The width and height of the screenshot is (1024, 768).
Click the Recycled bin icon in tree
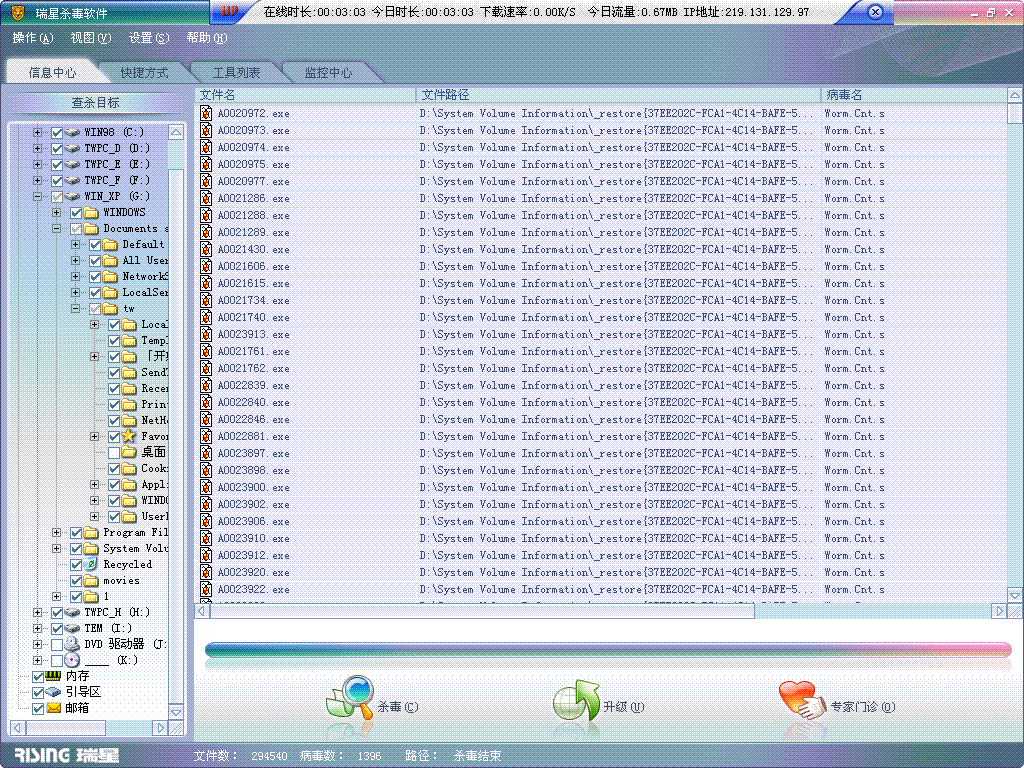click(x=91, y=564)
